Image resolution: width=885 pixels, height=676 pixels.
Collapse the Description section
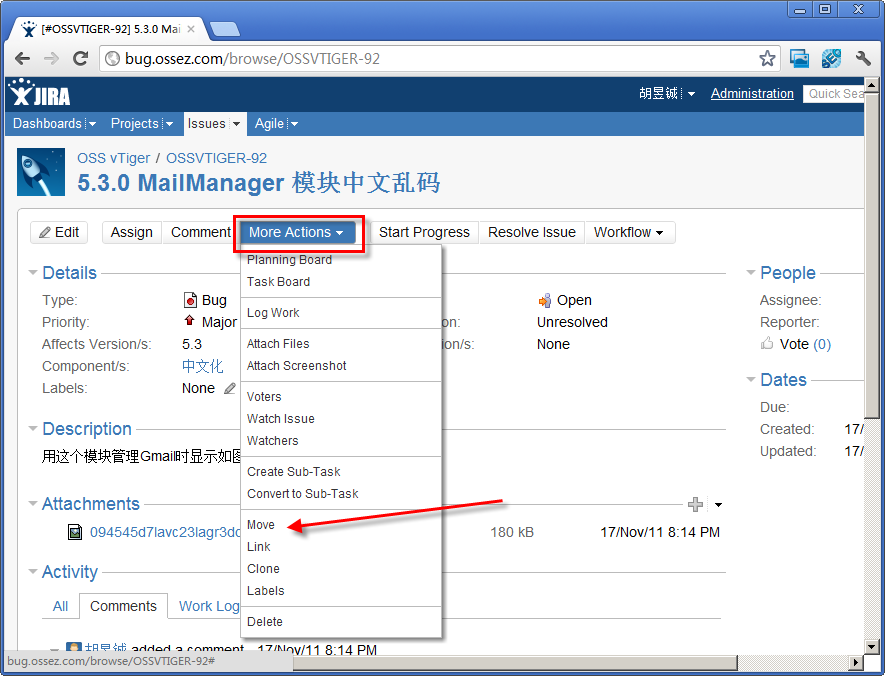[x=33, y=429]
